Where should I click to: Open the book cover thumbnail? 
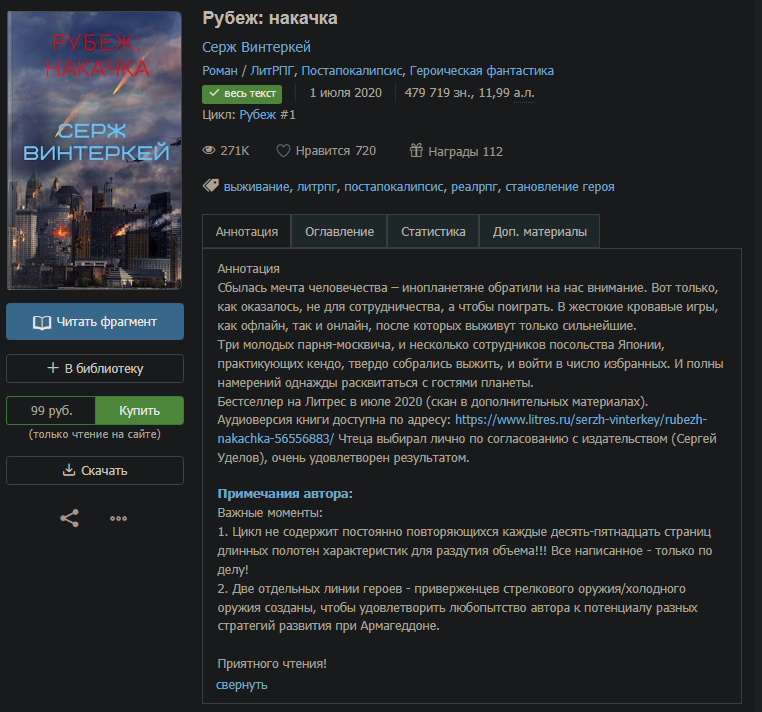pos(94,150)
